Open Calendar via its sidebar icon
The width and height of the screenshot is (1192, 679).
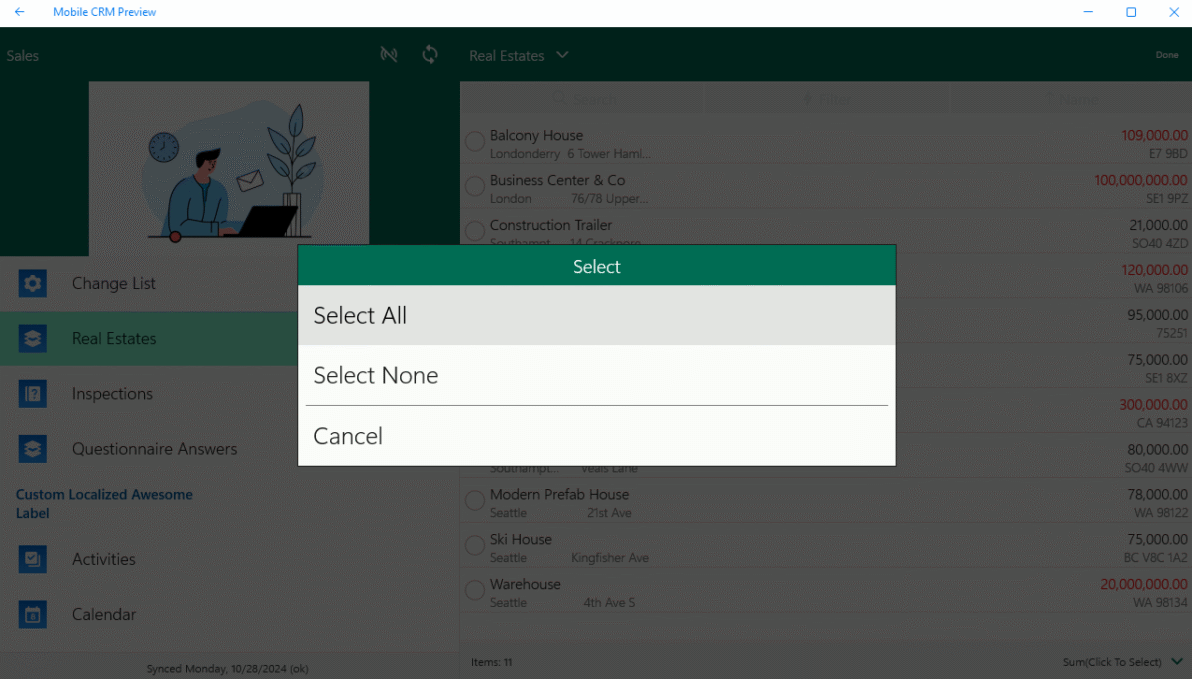coord(33,614)
